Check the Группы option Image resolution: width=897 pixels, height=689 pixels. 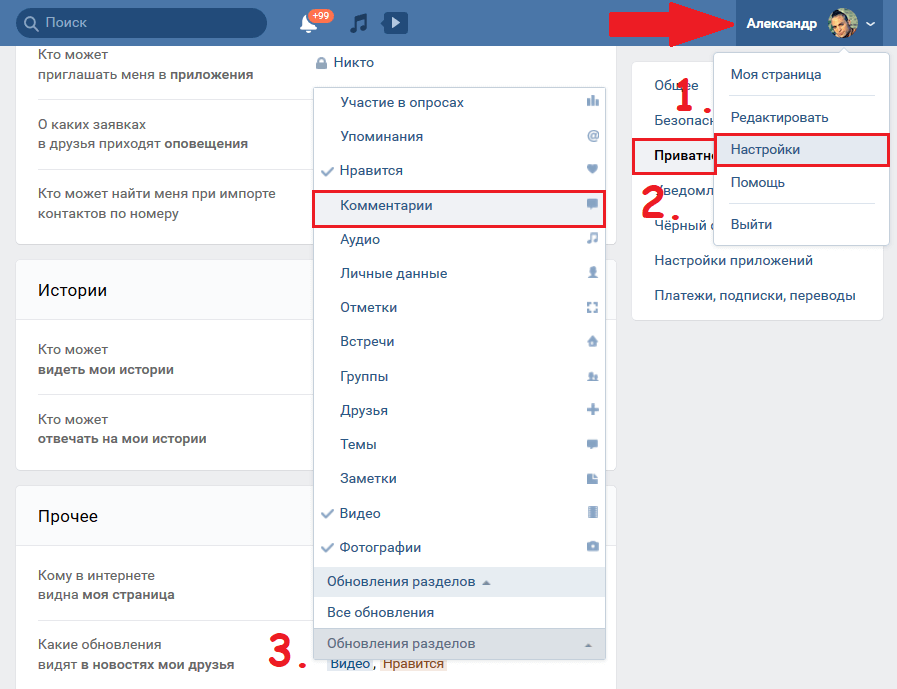[x=459, y=377]
